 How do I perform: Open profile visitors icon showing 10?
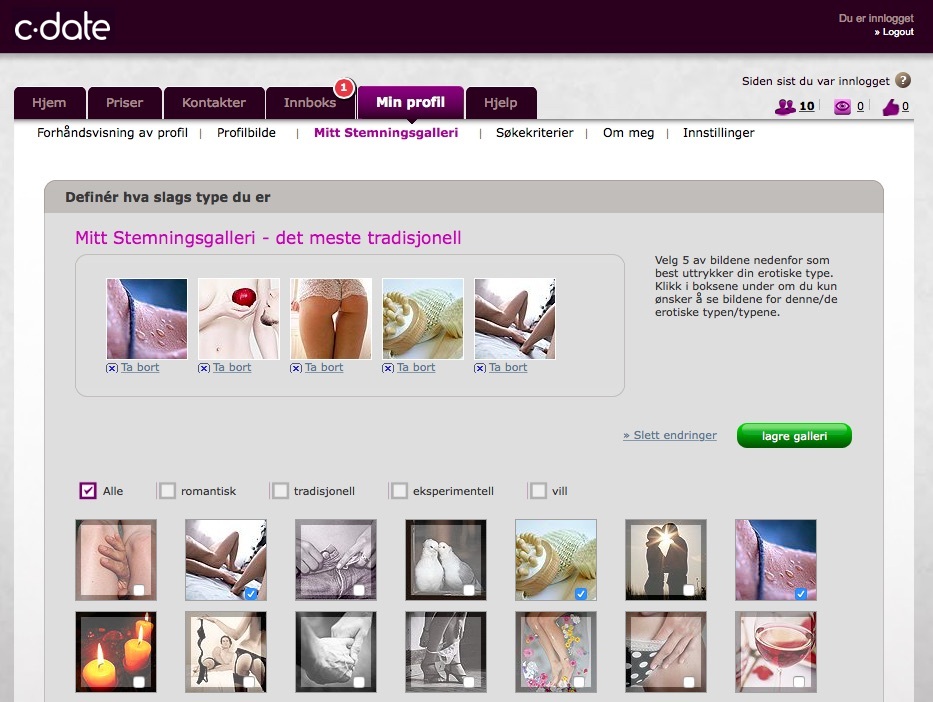(785, 107)
